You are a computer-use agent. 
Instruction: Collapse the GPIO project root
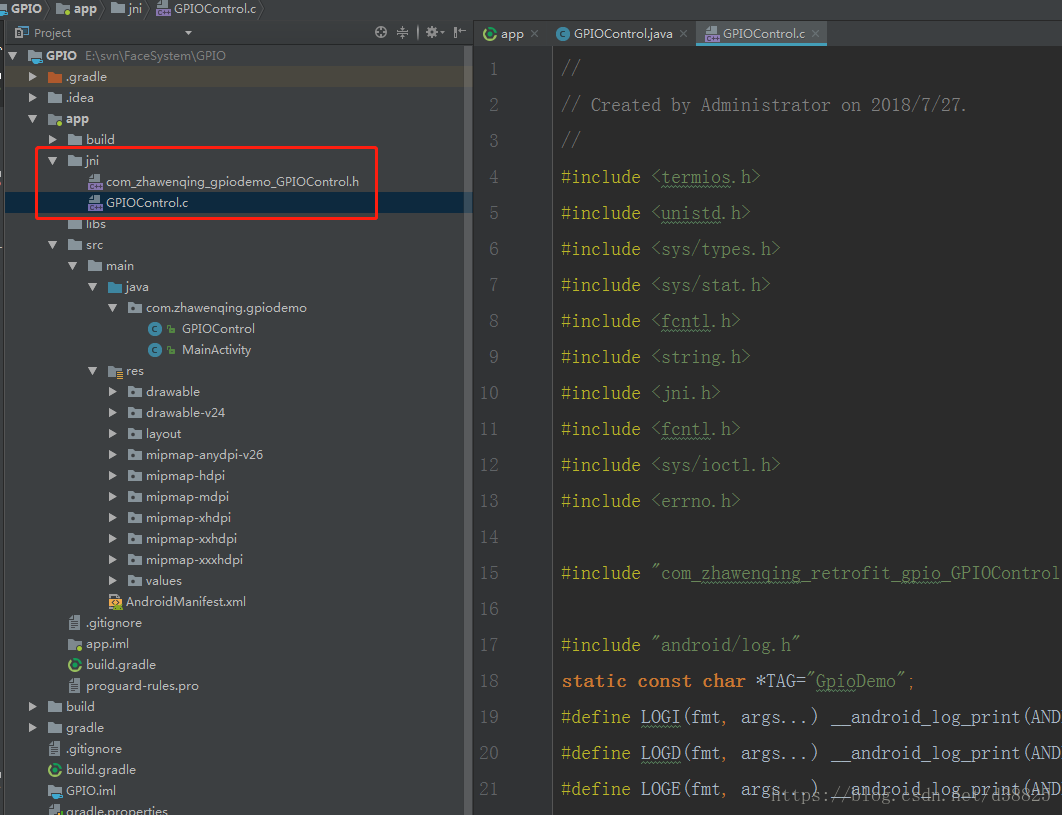pos(13,56)
